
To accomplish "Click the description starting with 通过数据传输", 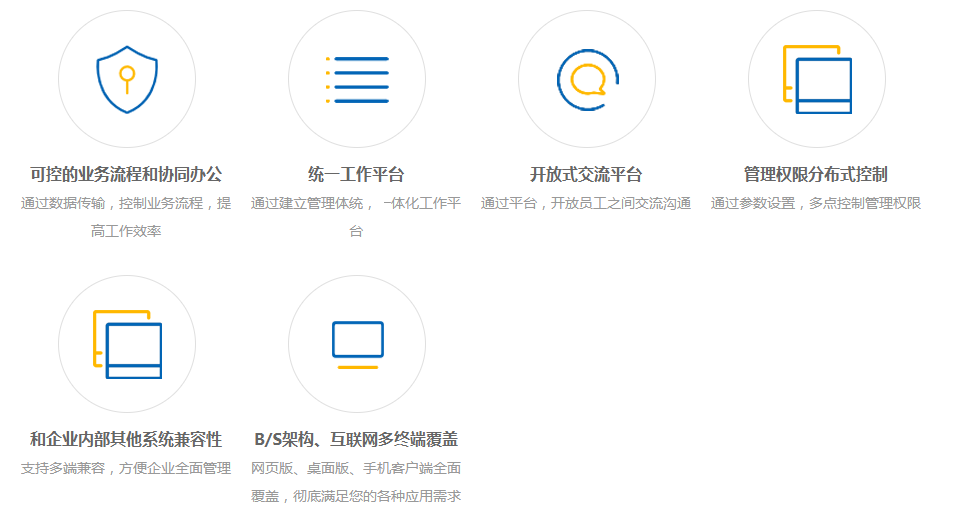I will click(127, 217).
